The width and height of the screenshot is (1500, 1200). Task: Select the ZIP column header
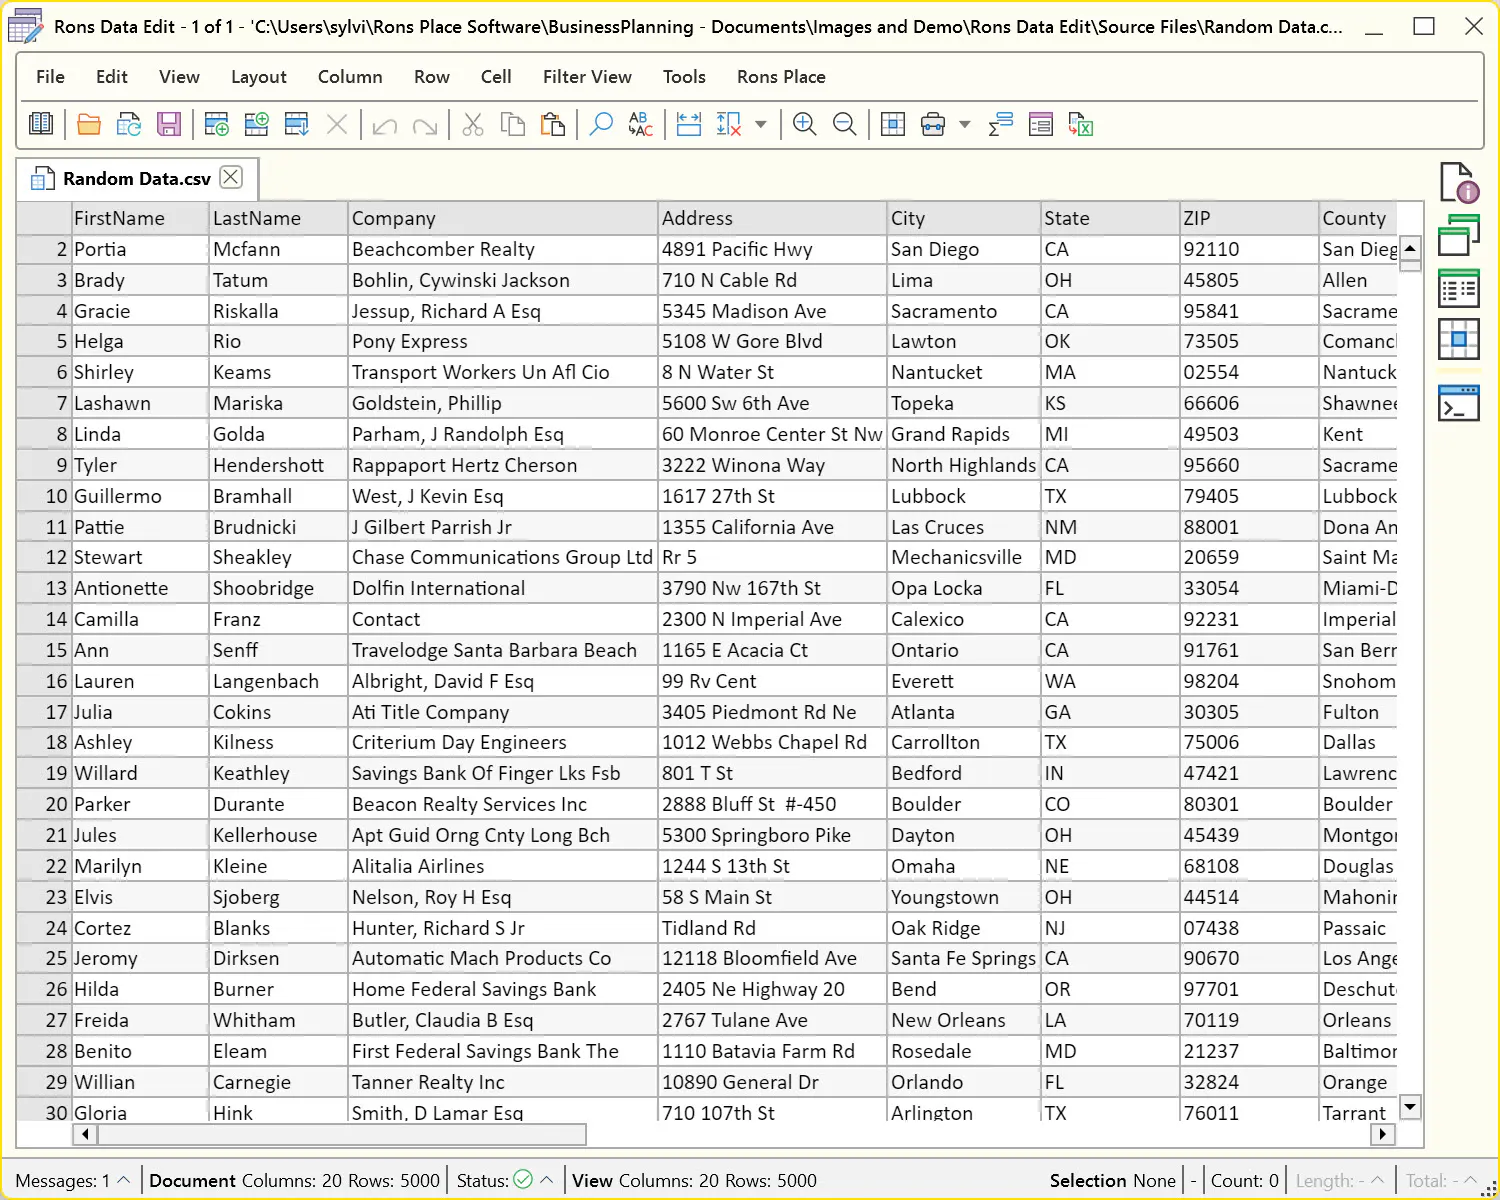click(1249, 218)
